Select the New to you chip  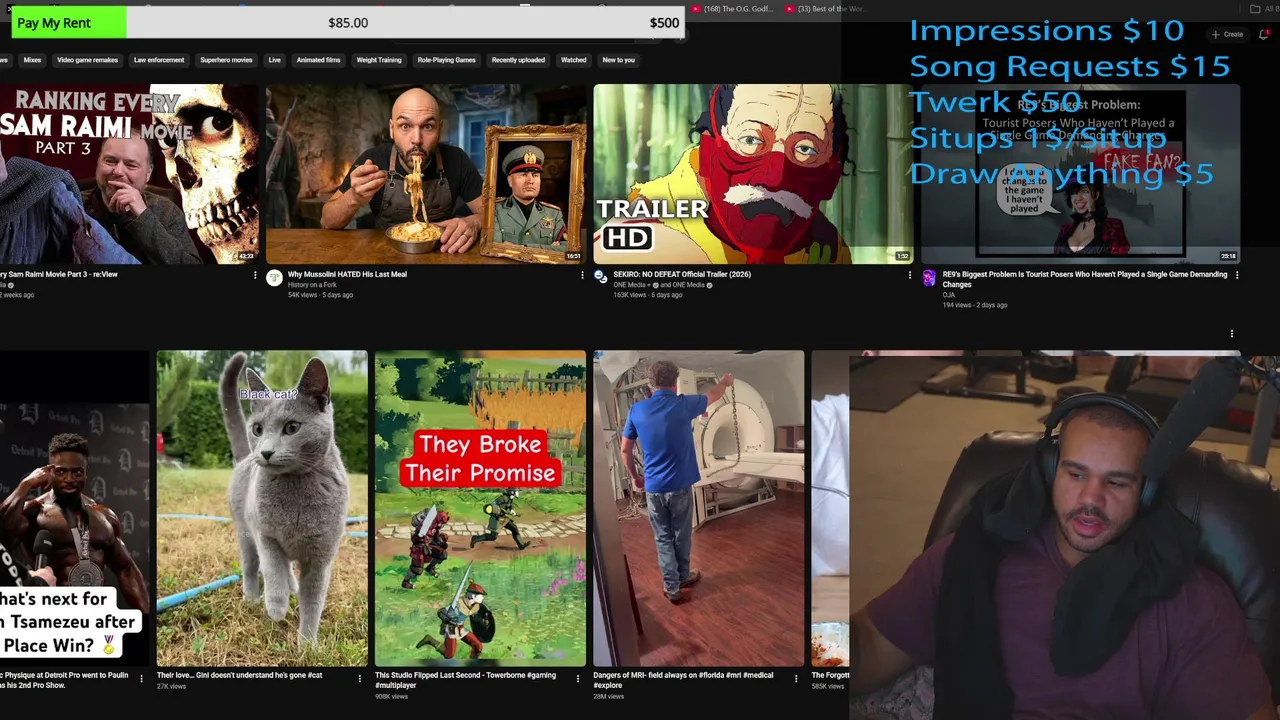(x=618, y=60)
